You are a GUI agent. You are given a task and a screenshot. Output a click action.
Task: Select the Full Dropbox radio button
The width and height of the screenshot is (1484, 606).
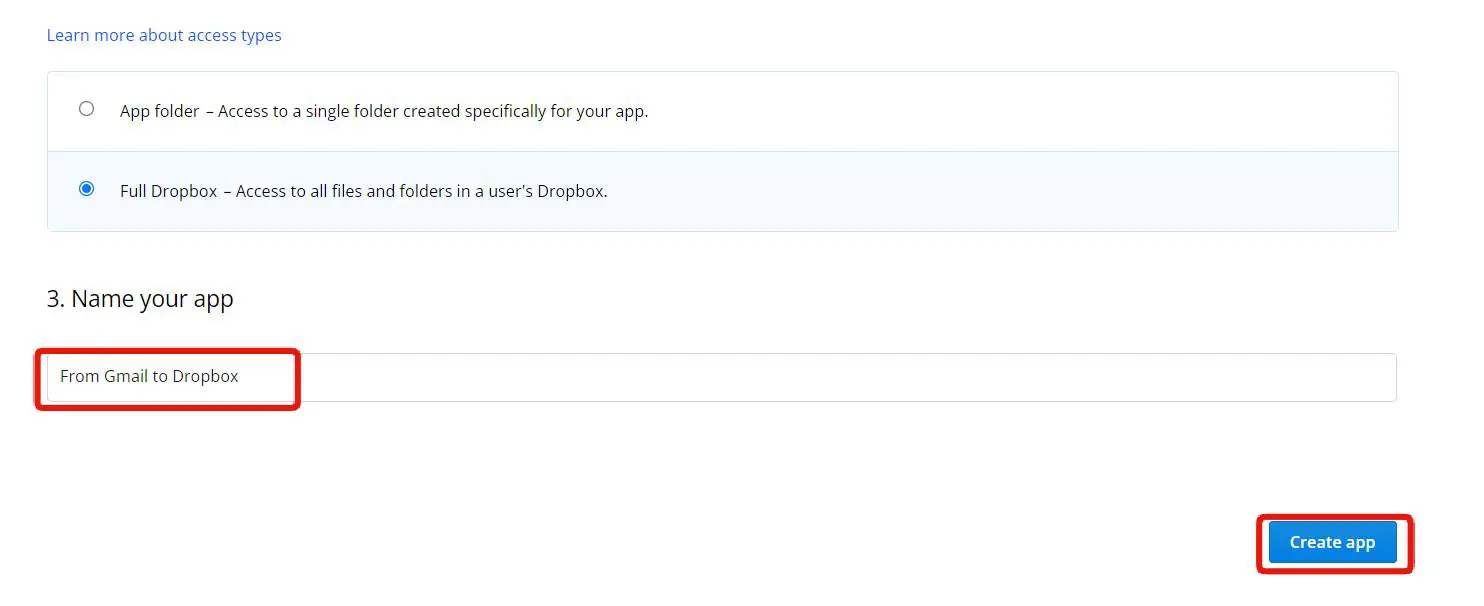click(x=87, y=189)
